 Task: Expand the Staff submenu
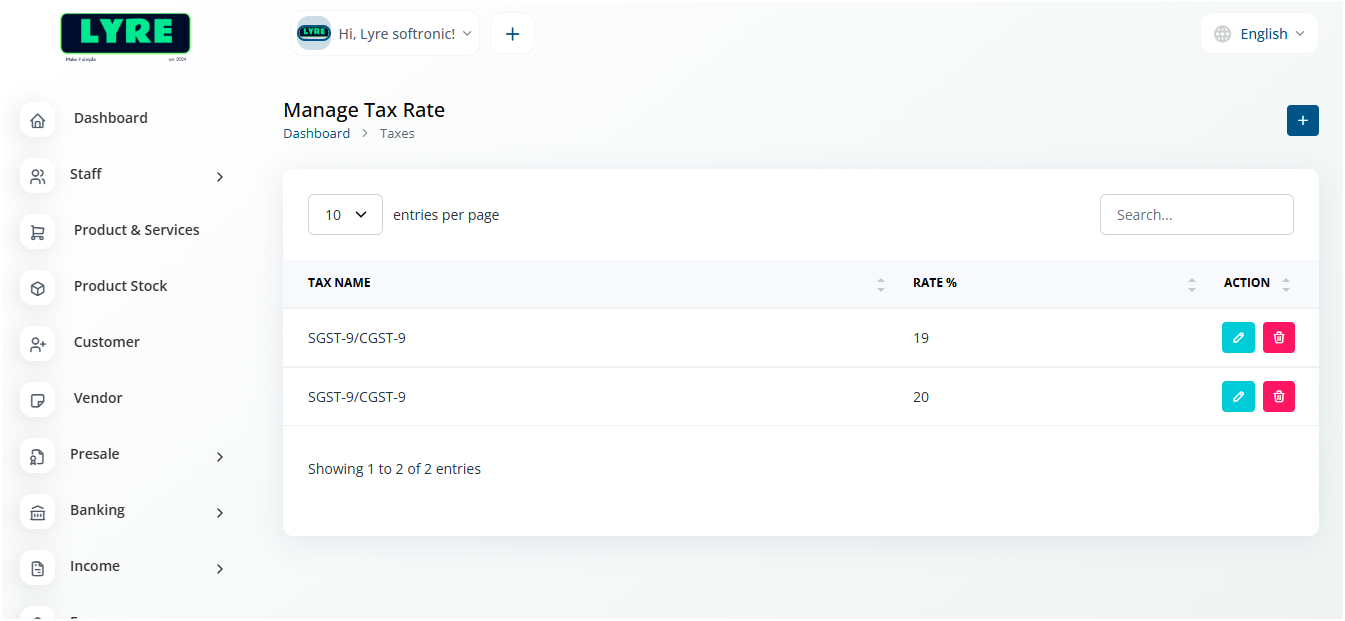click(219, 177)
